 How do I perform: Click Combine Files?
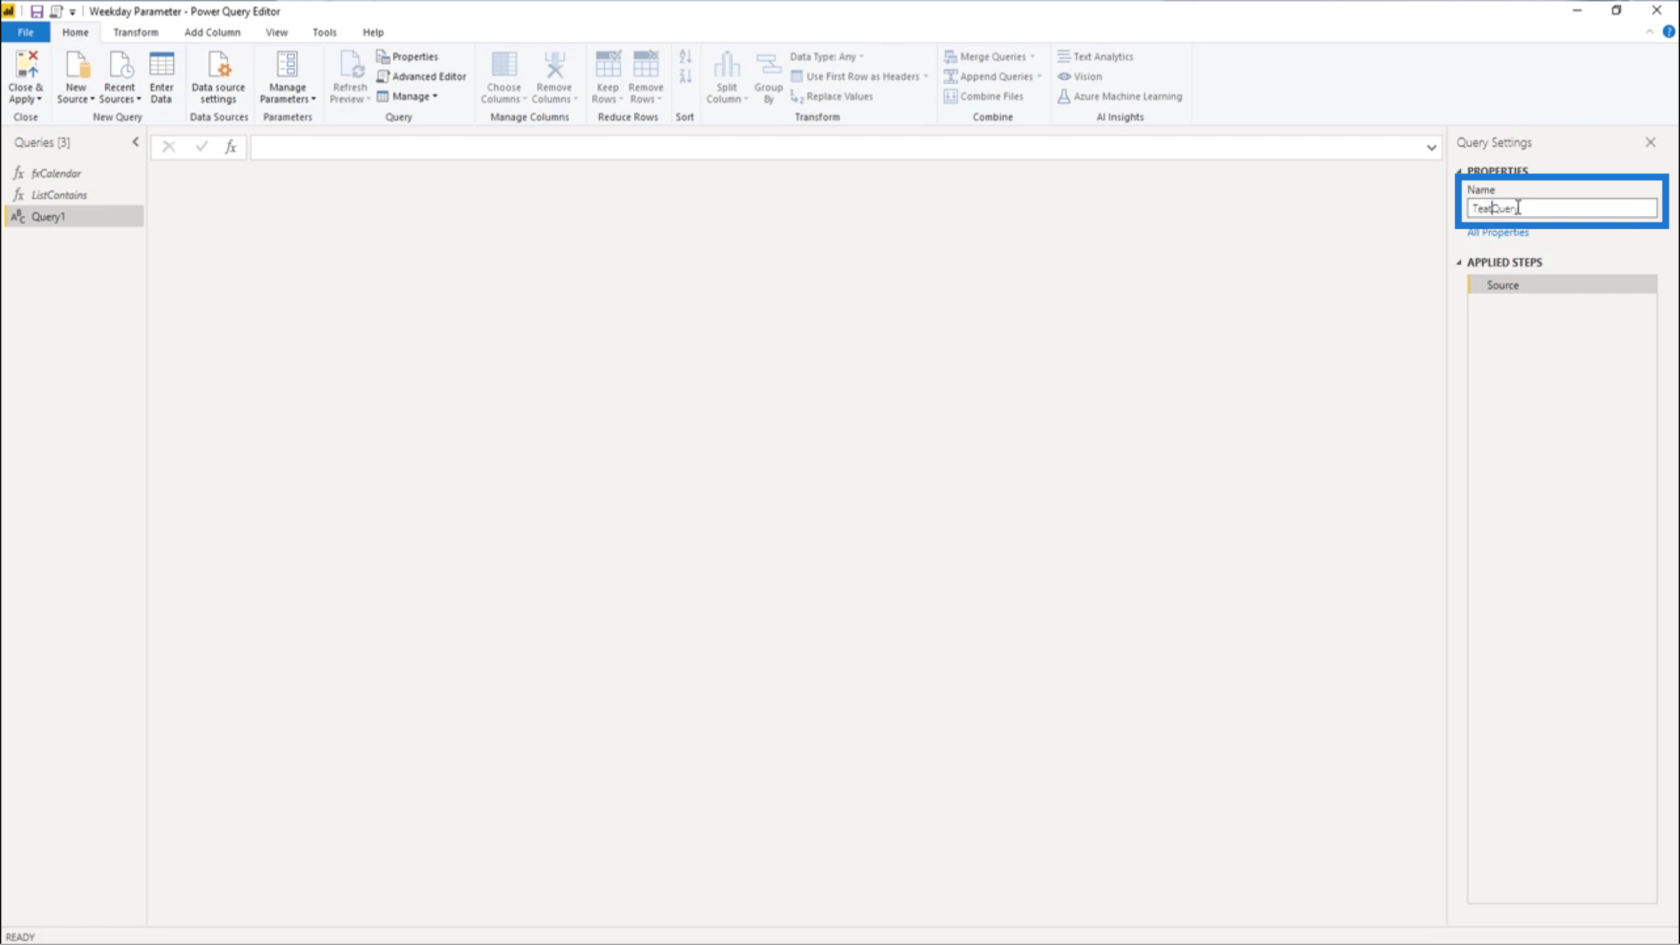pyautogui.click(x=984, y=97)
